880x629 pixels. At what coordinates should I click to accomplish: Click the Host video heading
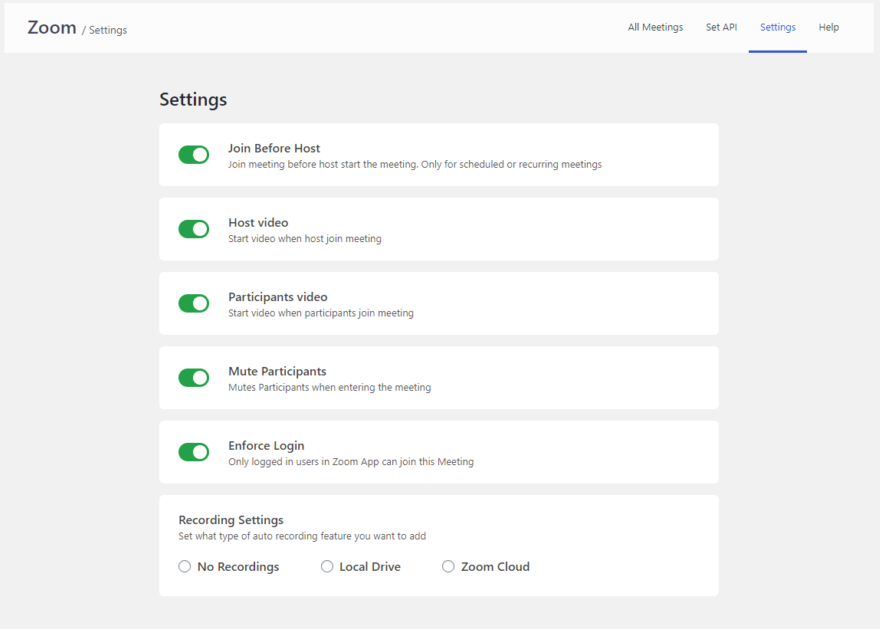point(258,223)
